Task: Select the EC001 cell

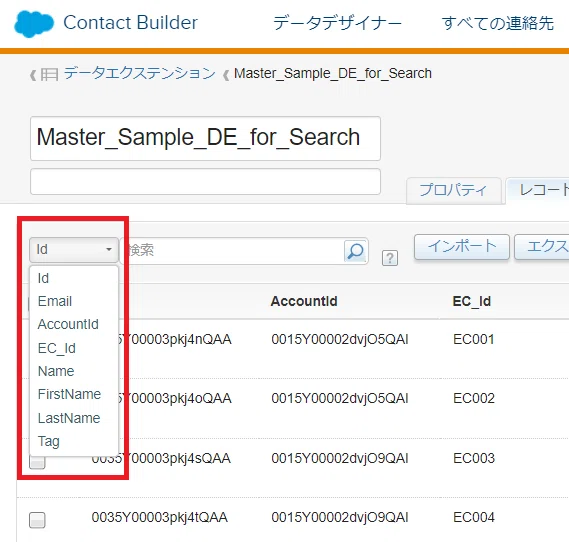Action: (474, 340)
